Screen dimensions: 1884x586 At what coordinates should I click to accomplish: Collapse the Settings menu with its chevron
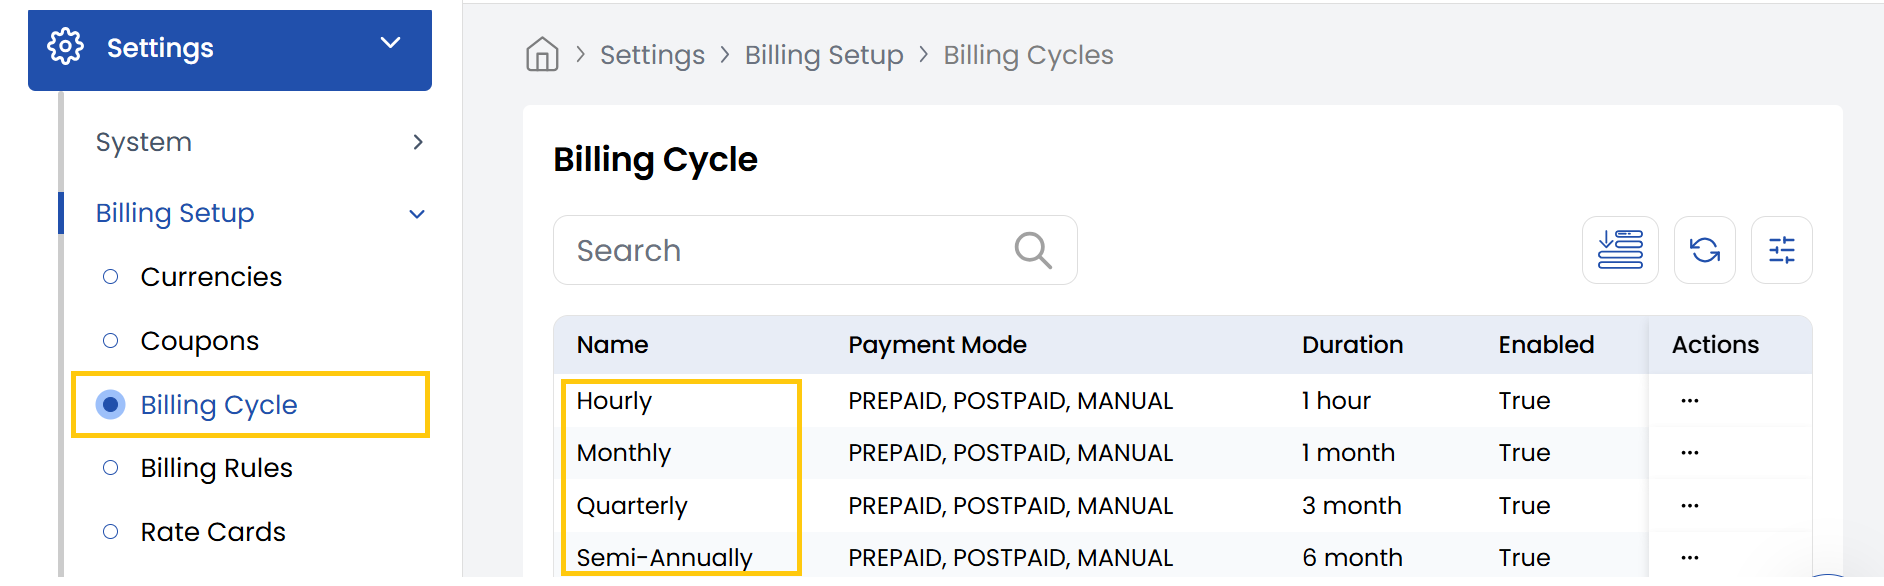390,45
